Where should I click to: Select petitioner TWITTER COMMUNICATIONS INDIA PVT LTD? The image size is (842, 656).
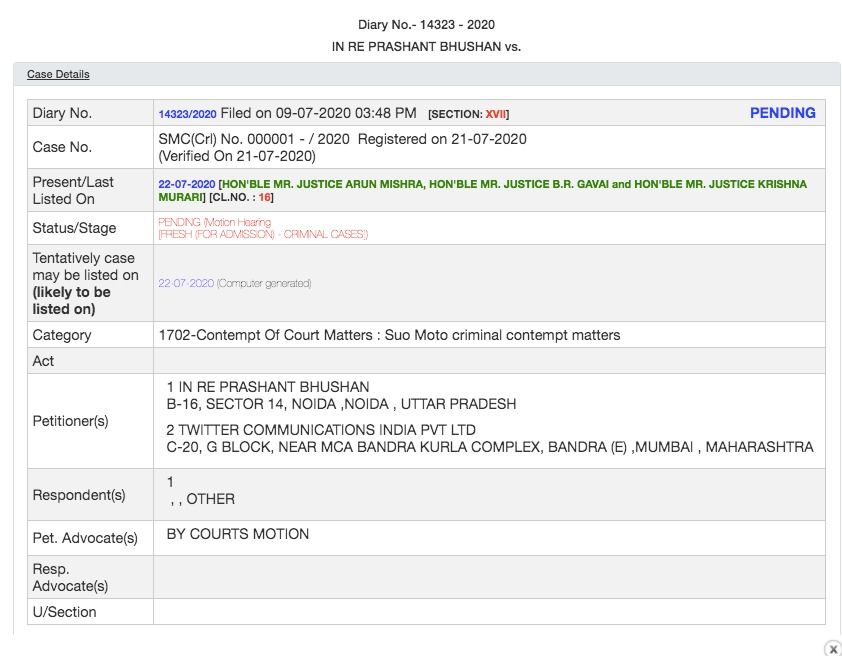pos(320,430)
